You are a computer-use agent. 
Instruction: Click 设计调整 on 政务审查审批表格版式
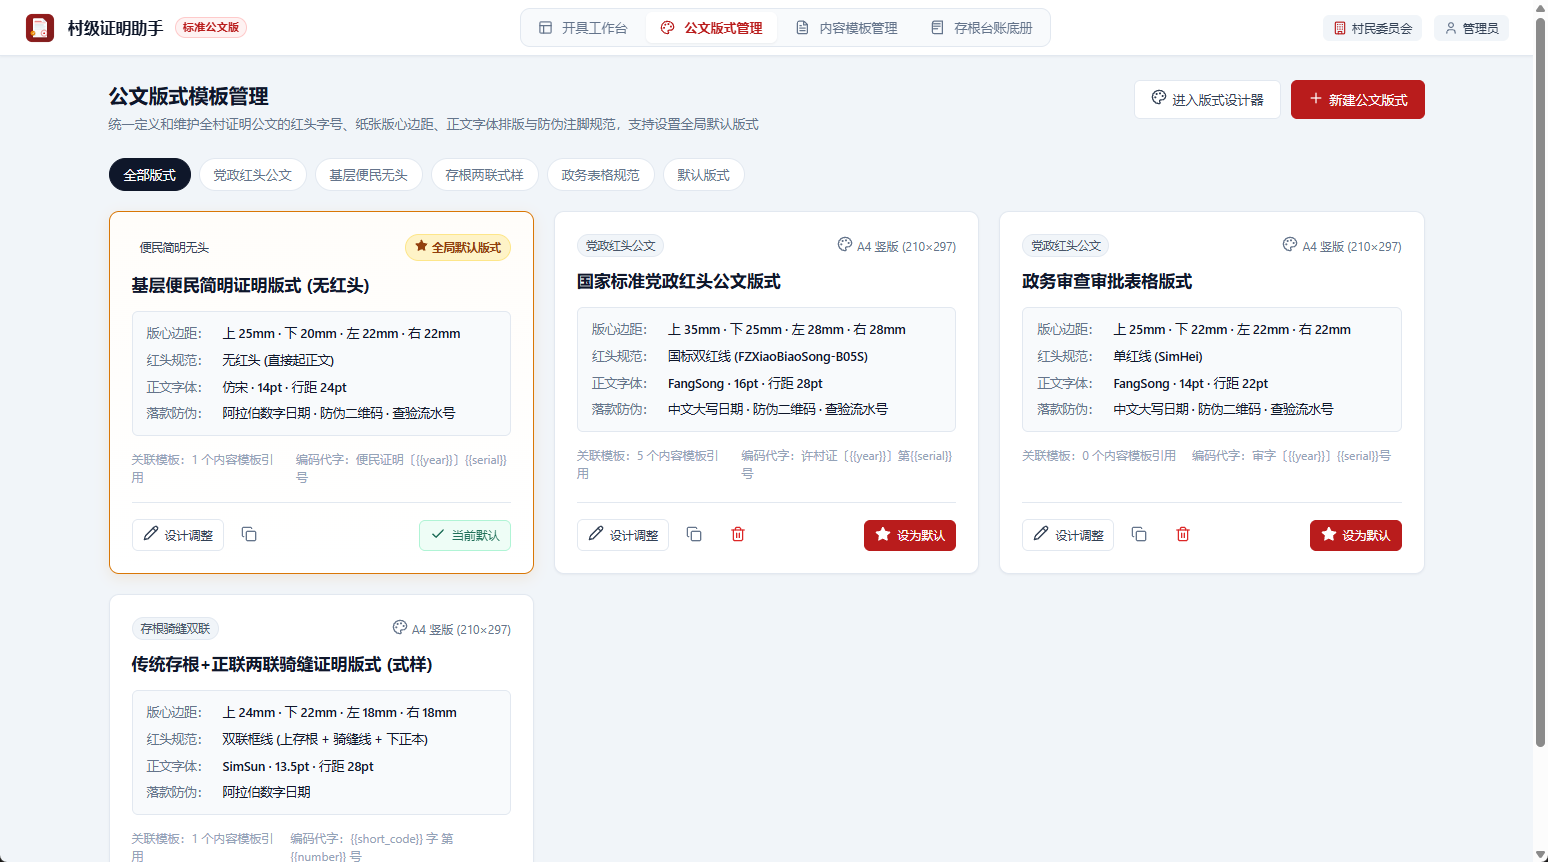coord(1068,535)
